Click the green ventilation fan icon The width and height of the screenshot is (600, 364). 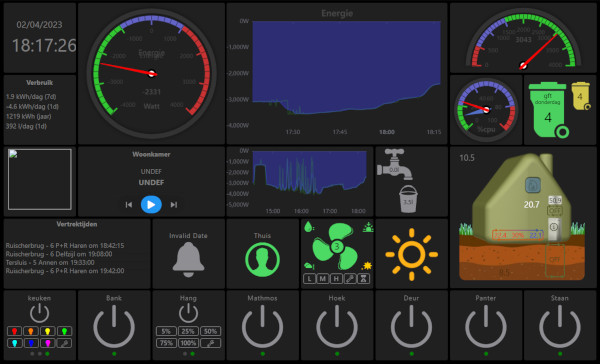[336, 247]
